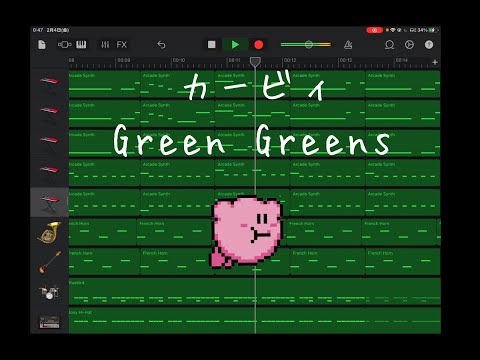The height and width of the screenshot is (360, 480).
Task: Switch to the sound browser view button
Action: pyautogui.click(x=64, y=45)
